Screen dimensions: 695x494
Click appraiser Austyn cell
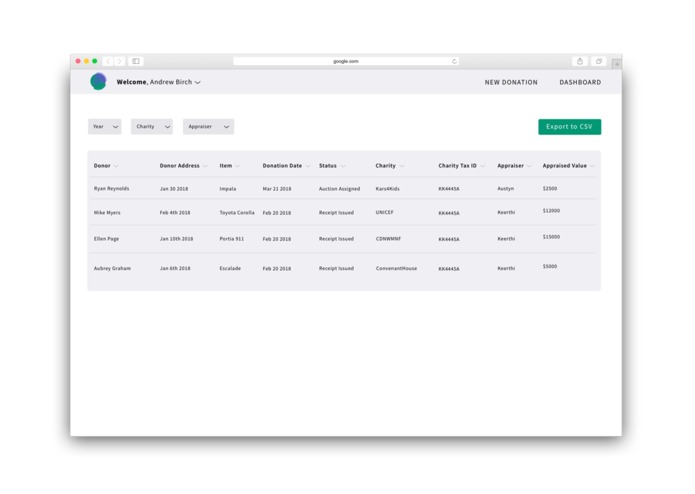coord(506,189)
